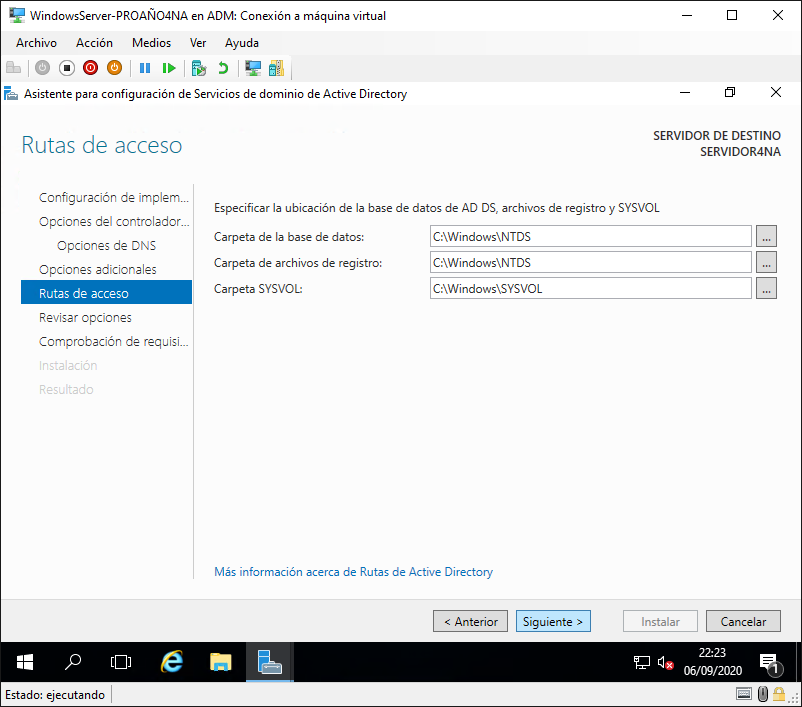This screenshot has height=707, width=802.
Task: Click the Anterior button
Action: tap(471, 621)
